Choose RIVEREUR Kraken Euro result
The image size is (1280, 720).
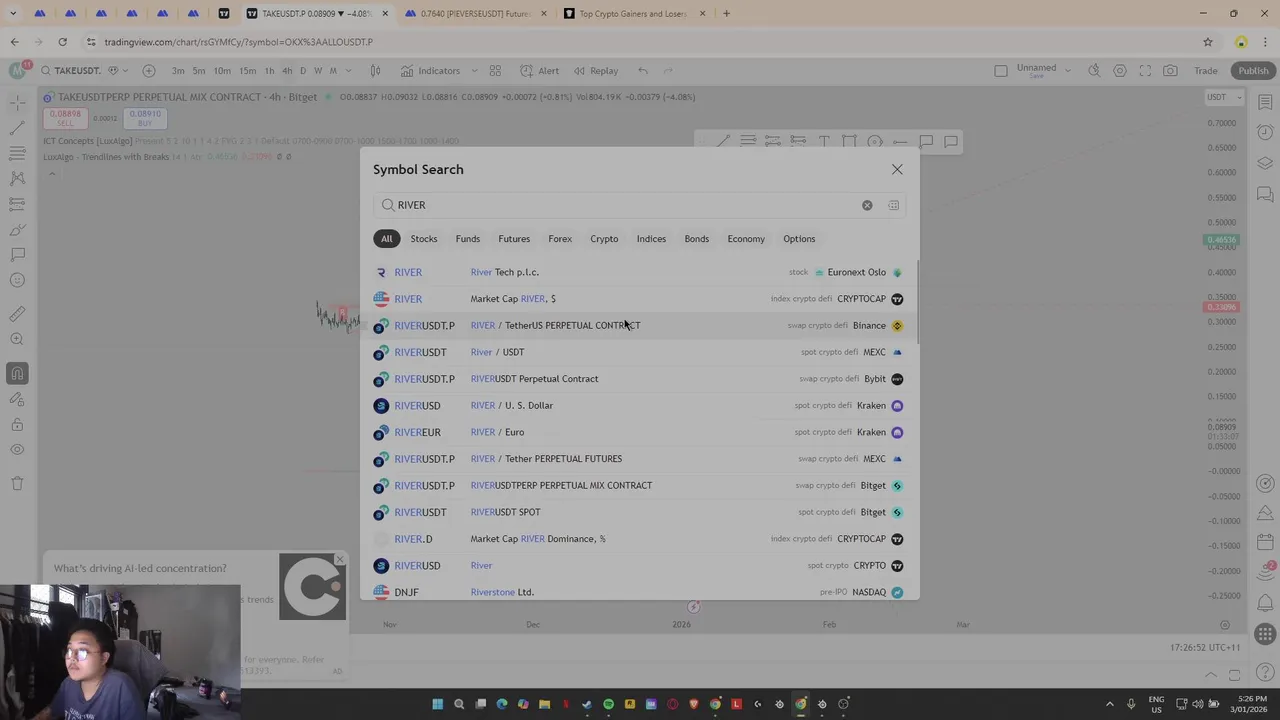tap(638, 432)
